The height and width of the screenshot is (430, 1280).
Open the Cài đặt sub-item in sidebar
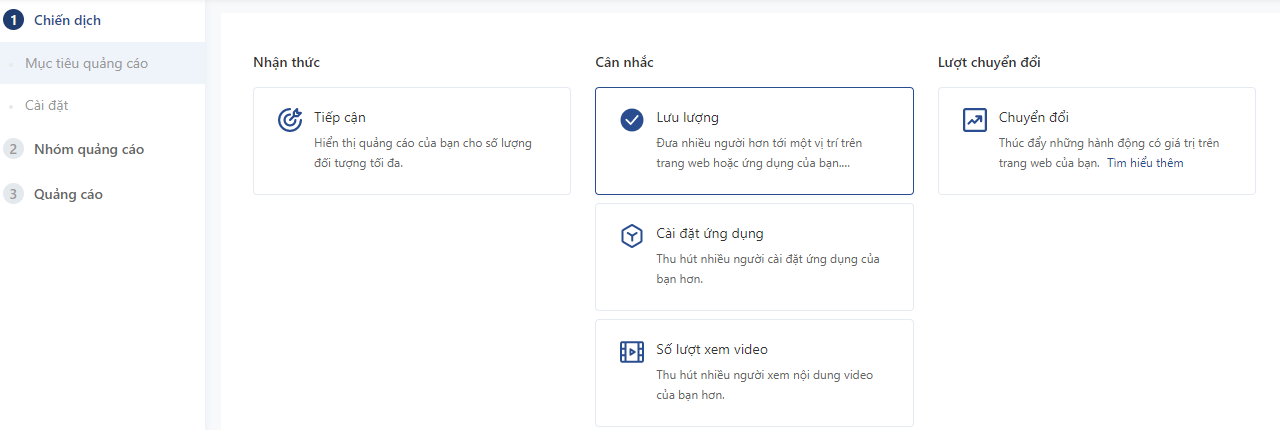(x=46, y=105)
